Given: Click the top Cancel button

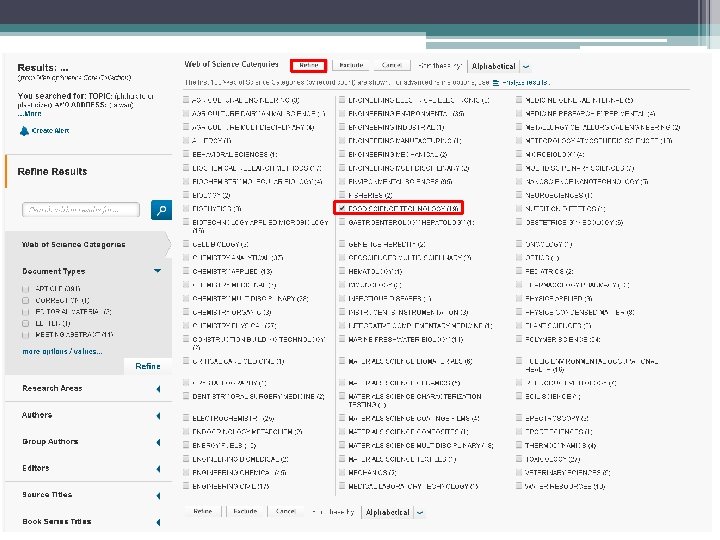Looking at the screenshot, I should click(x=391, y=66).
